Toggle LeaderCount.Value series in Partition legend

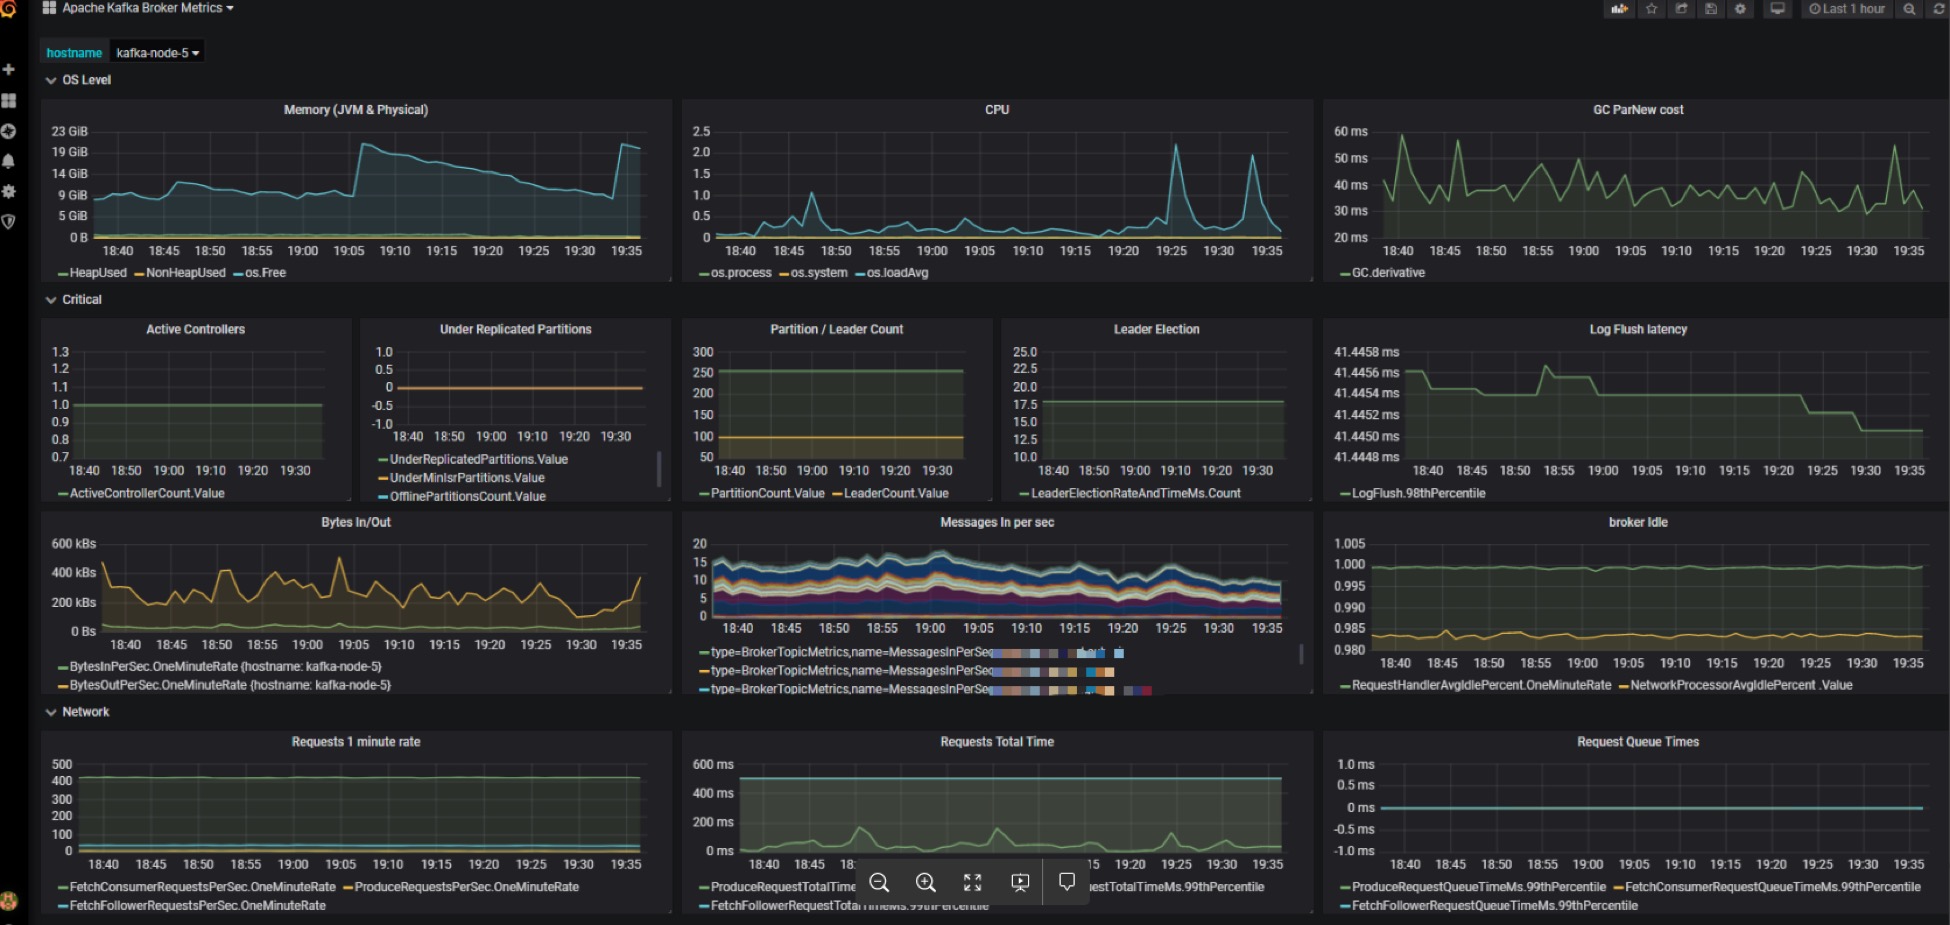pos(895,493)
